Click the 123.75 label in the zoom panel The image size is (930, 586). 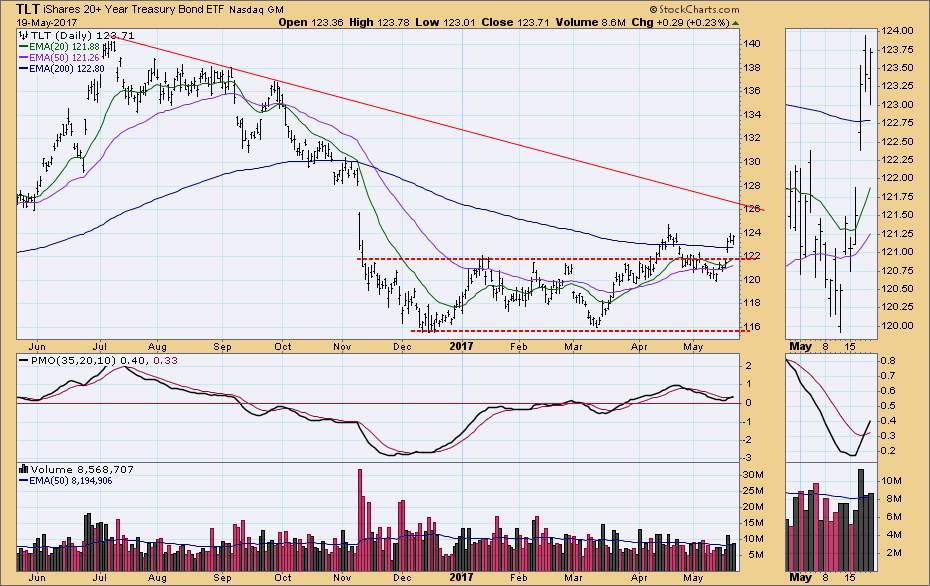[897, 50]
